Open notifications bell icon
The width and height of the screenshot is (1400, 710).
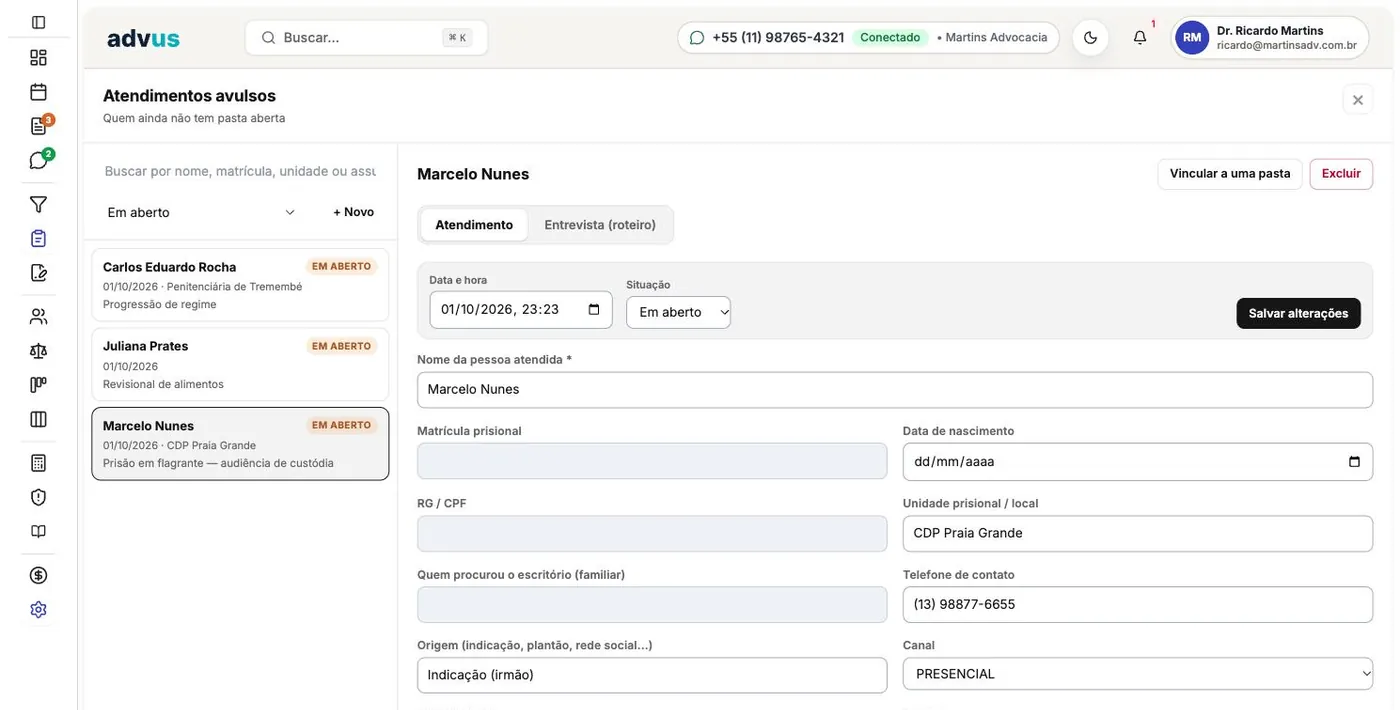[1140, 38]
